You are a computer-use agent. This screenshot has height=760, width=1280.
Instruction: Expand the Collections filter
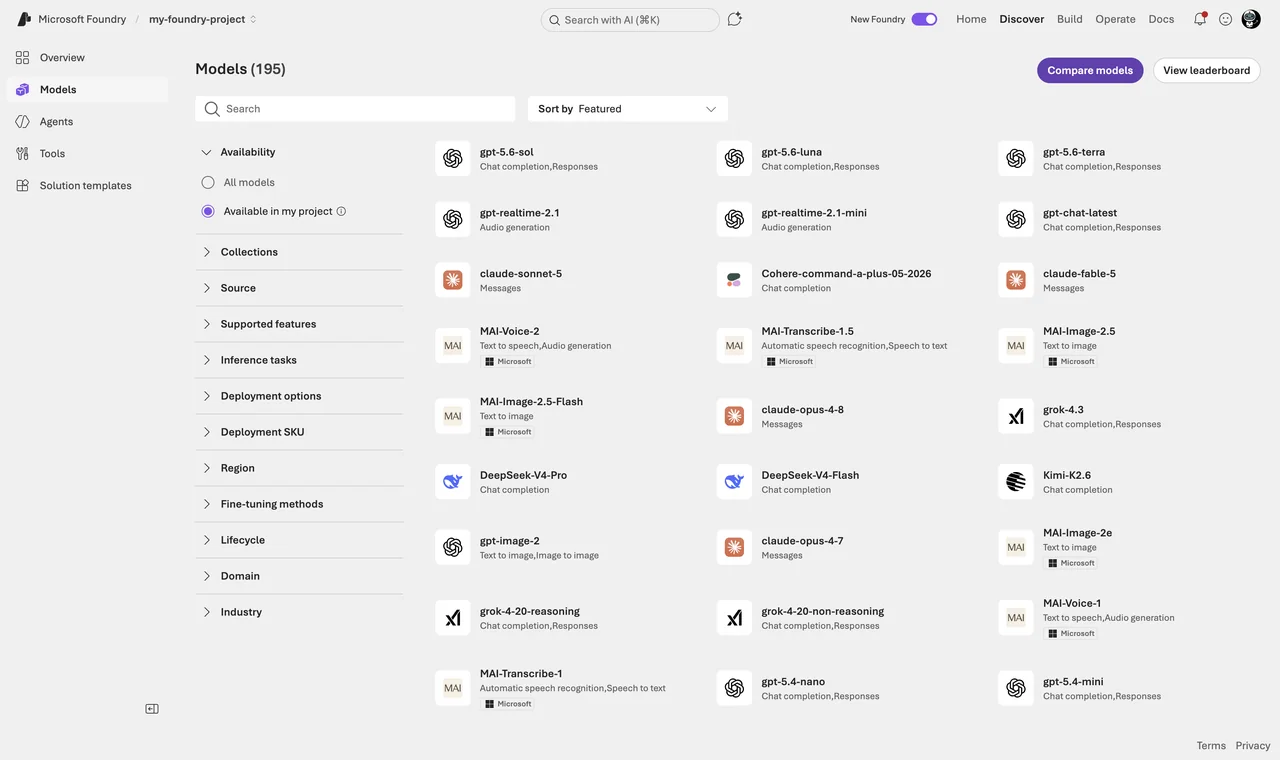click(x=300, y=252)
